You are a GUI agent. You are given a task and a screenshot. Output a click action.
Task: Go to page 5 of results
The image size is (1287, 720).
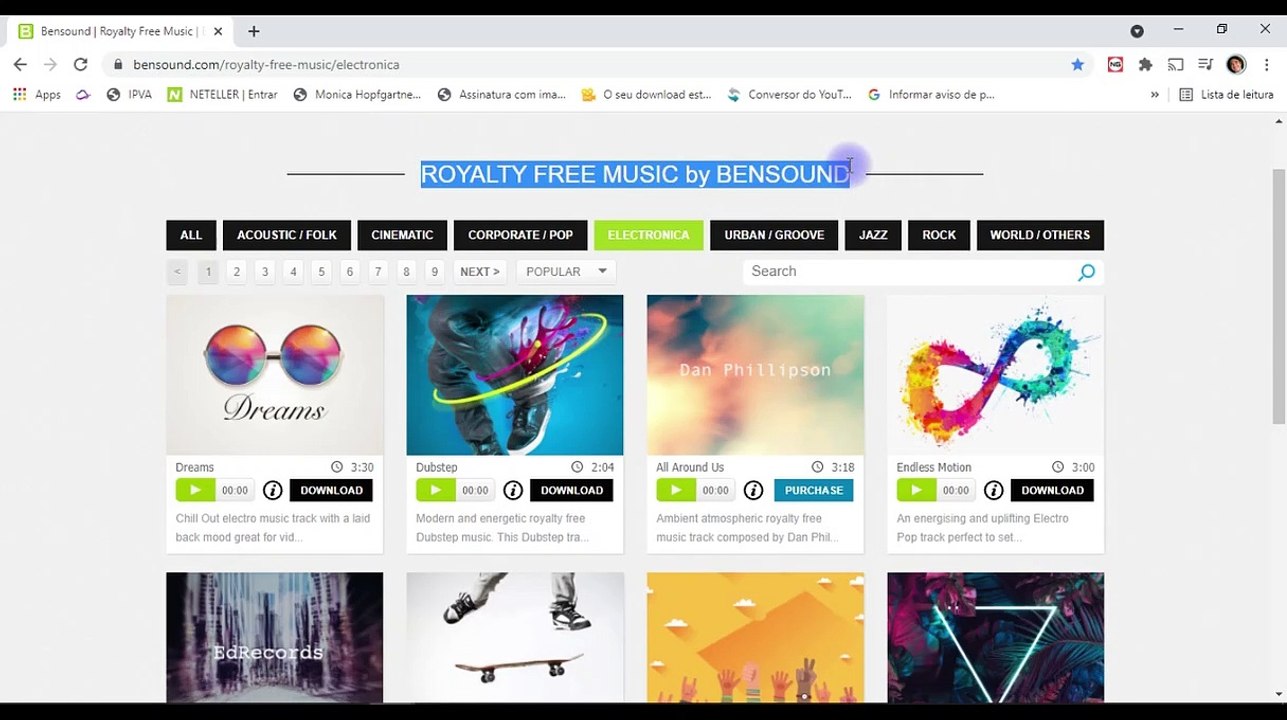[321, 271]
